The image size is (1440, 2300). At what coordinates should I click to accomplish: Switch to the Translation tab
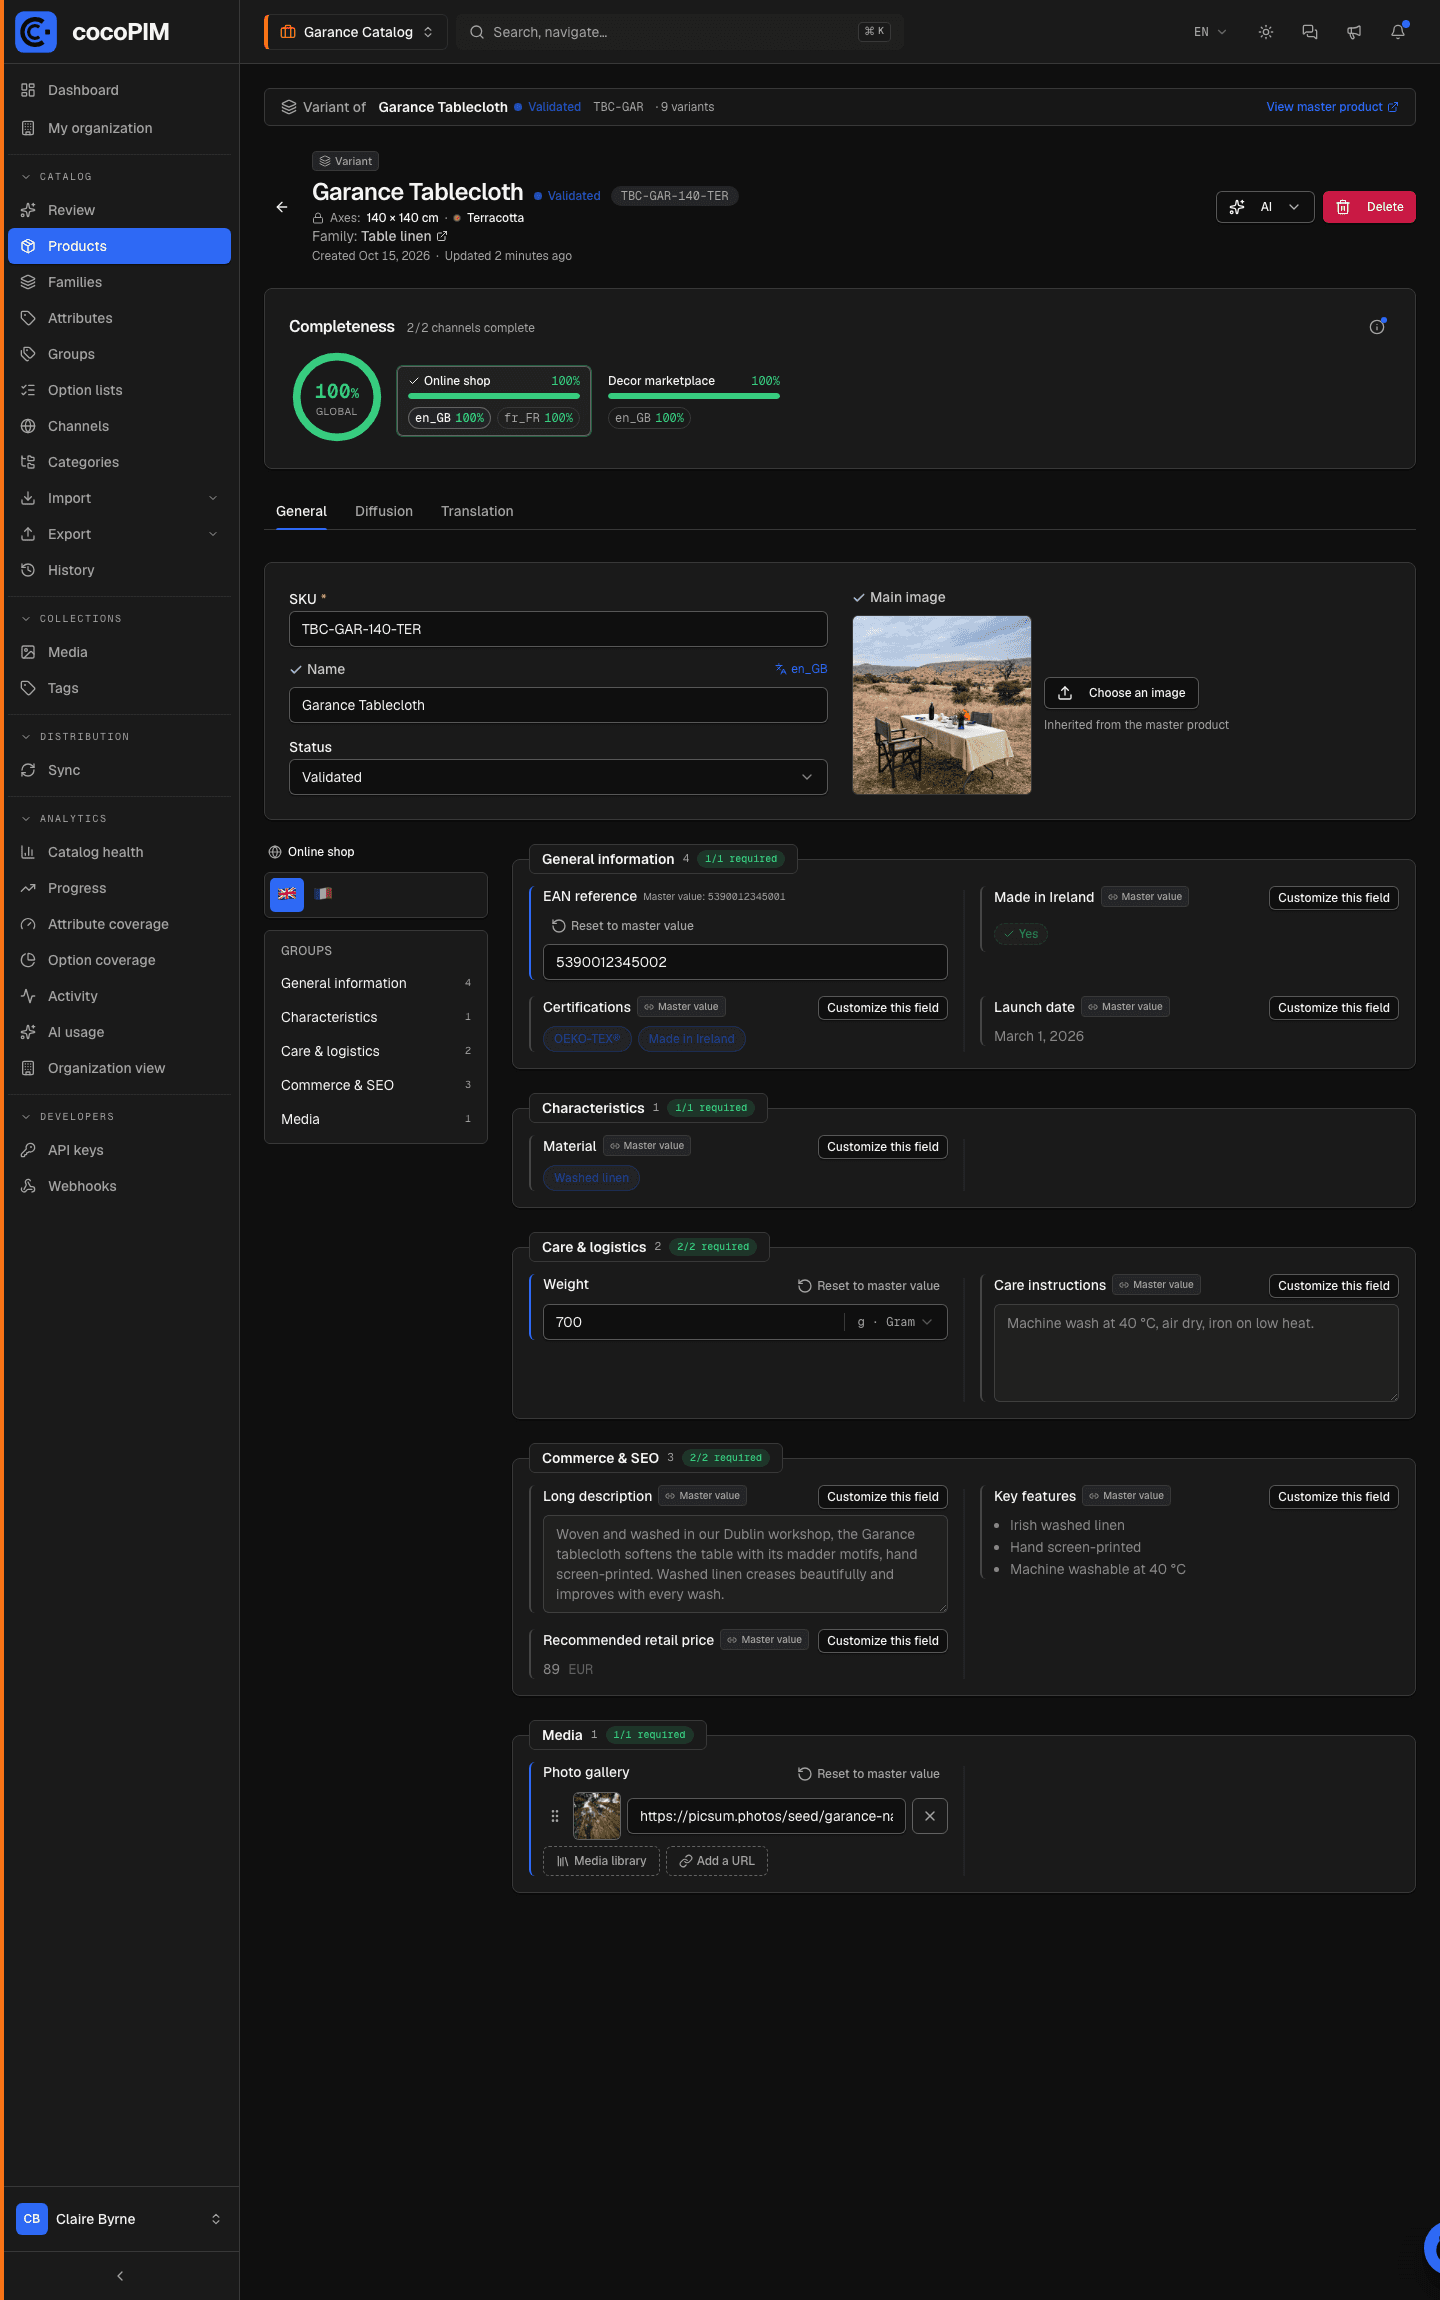(477, 511)
